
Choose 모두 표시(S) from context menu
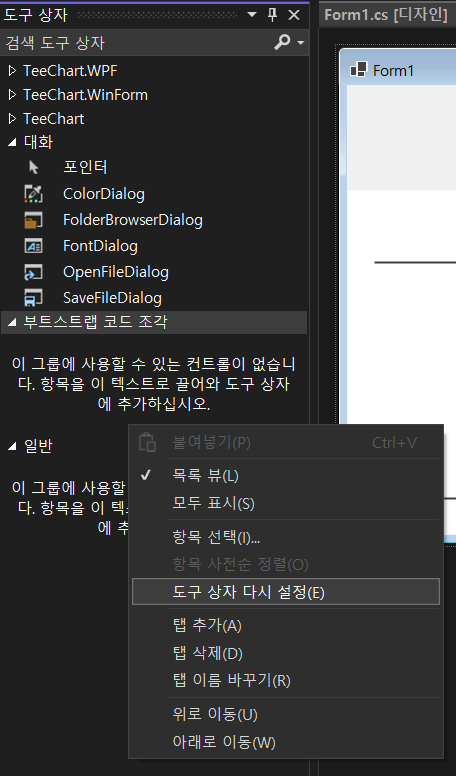[x=286, y=503]
